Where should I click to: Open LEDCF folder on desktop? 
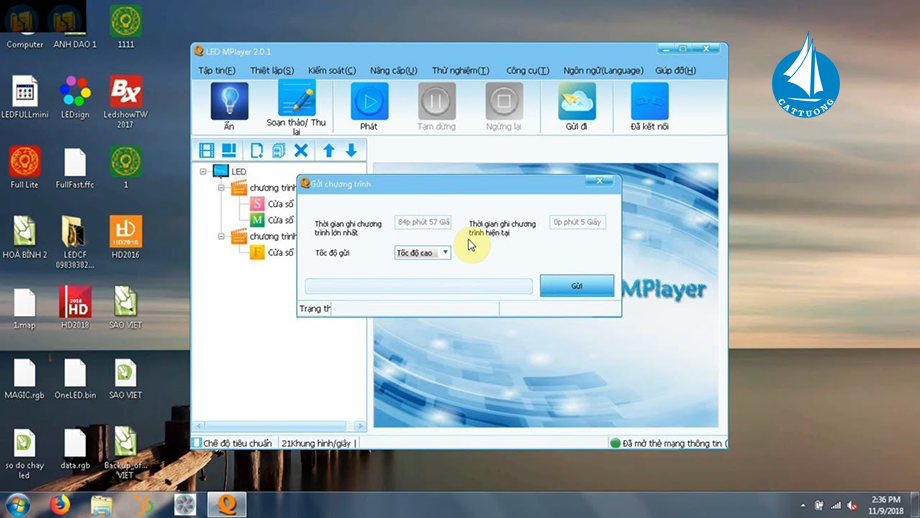click(x=75, y=242)
